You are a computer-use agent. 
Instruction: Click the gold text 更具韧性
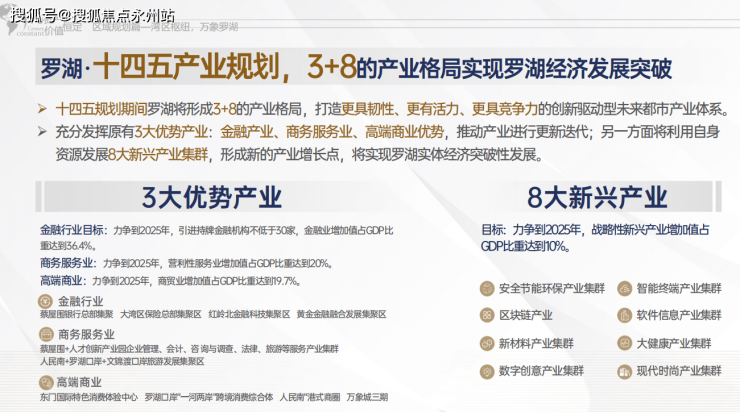[368, 109]
